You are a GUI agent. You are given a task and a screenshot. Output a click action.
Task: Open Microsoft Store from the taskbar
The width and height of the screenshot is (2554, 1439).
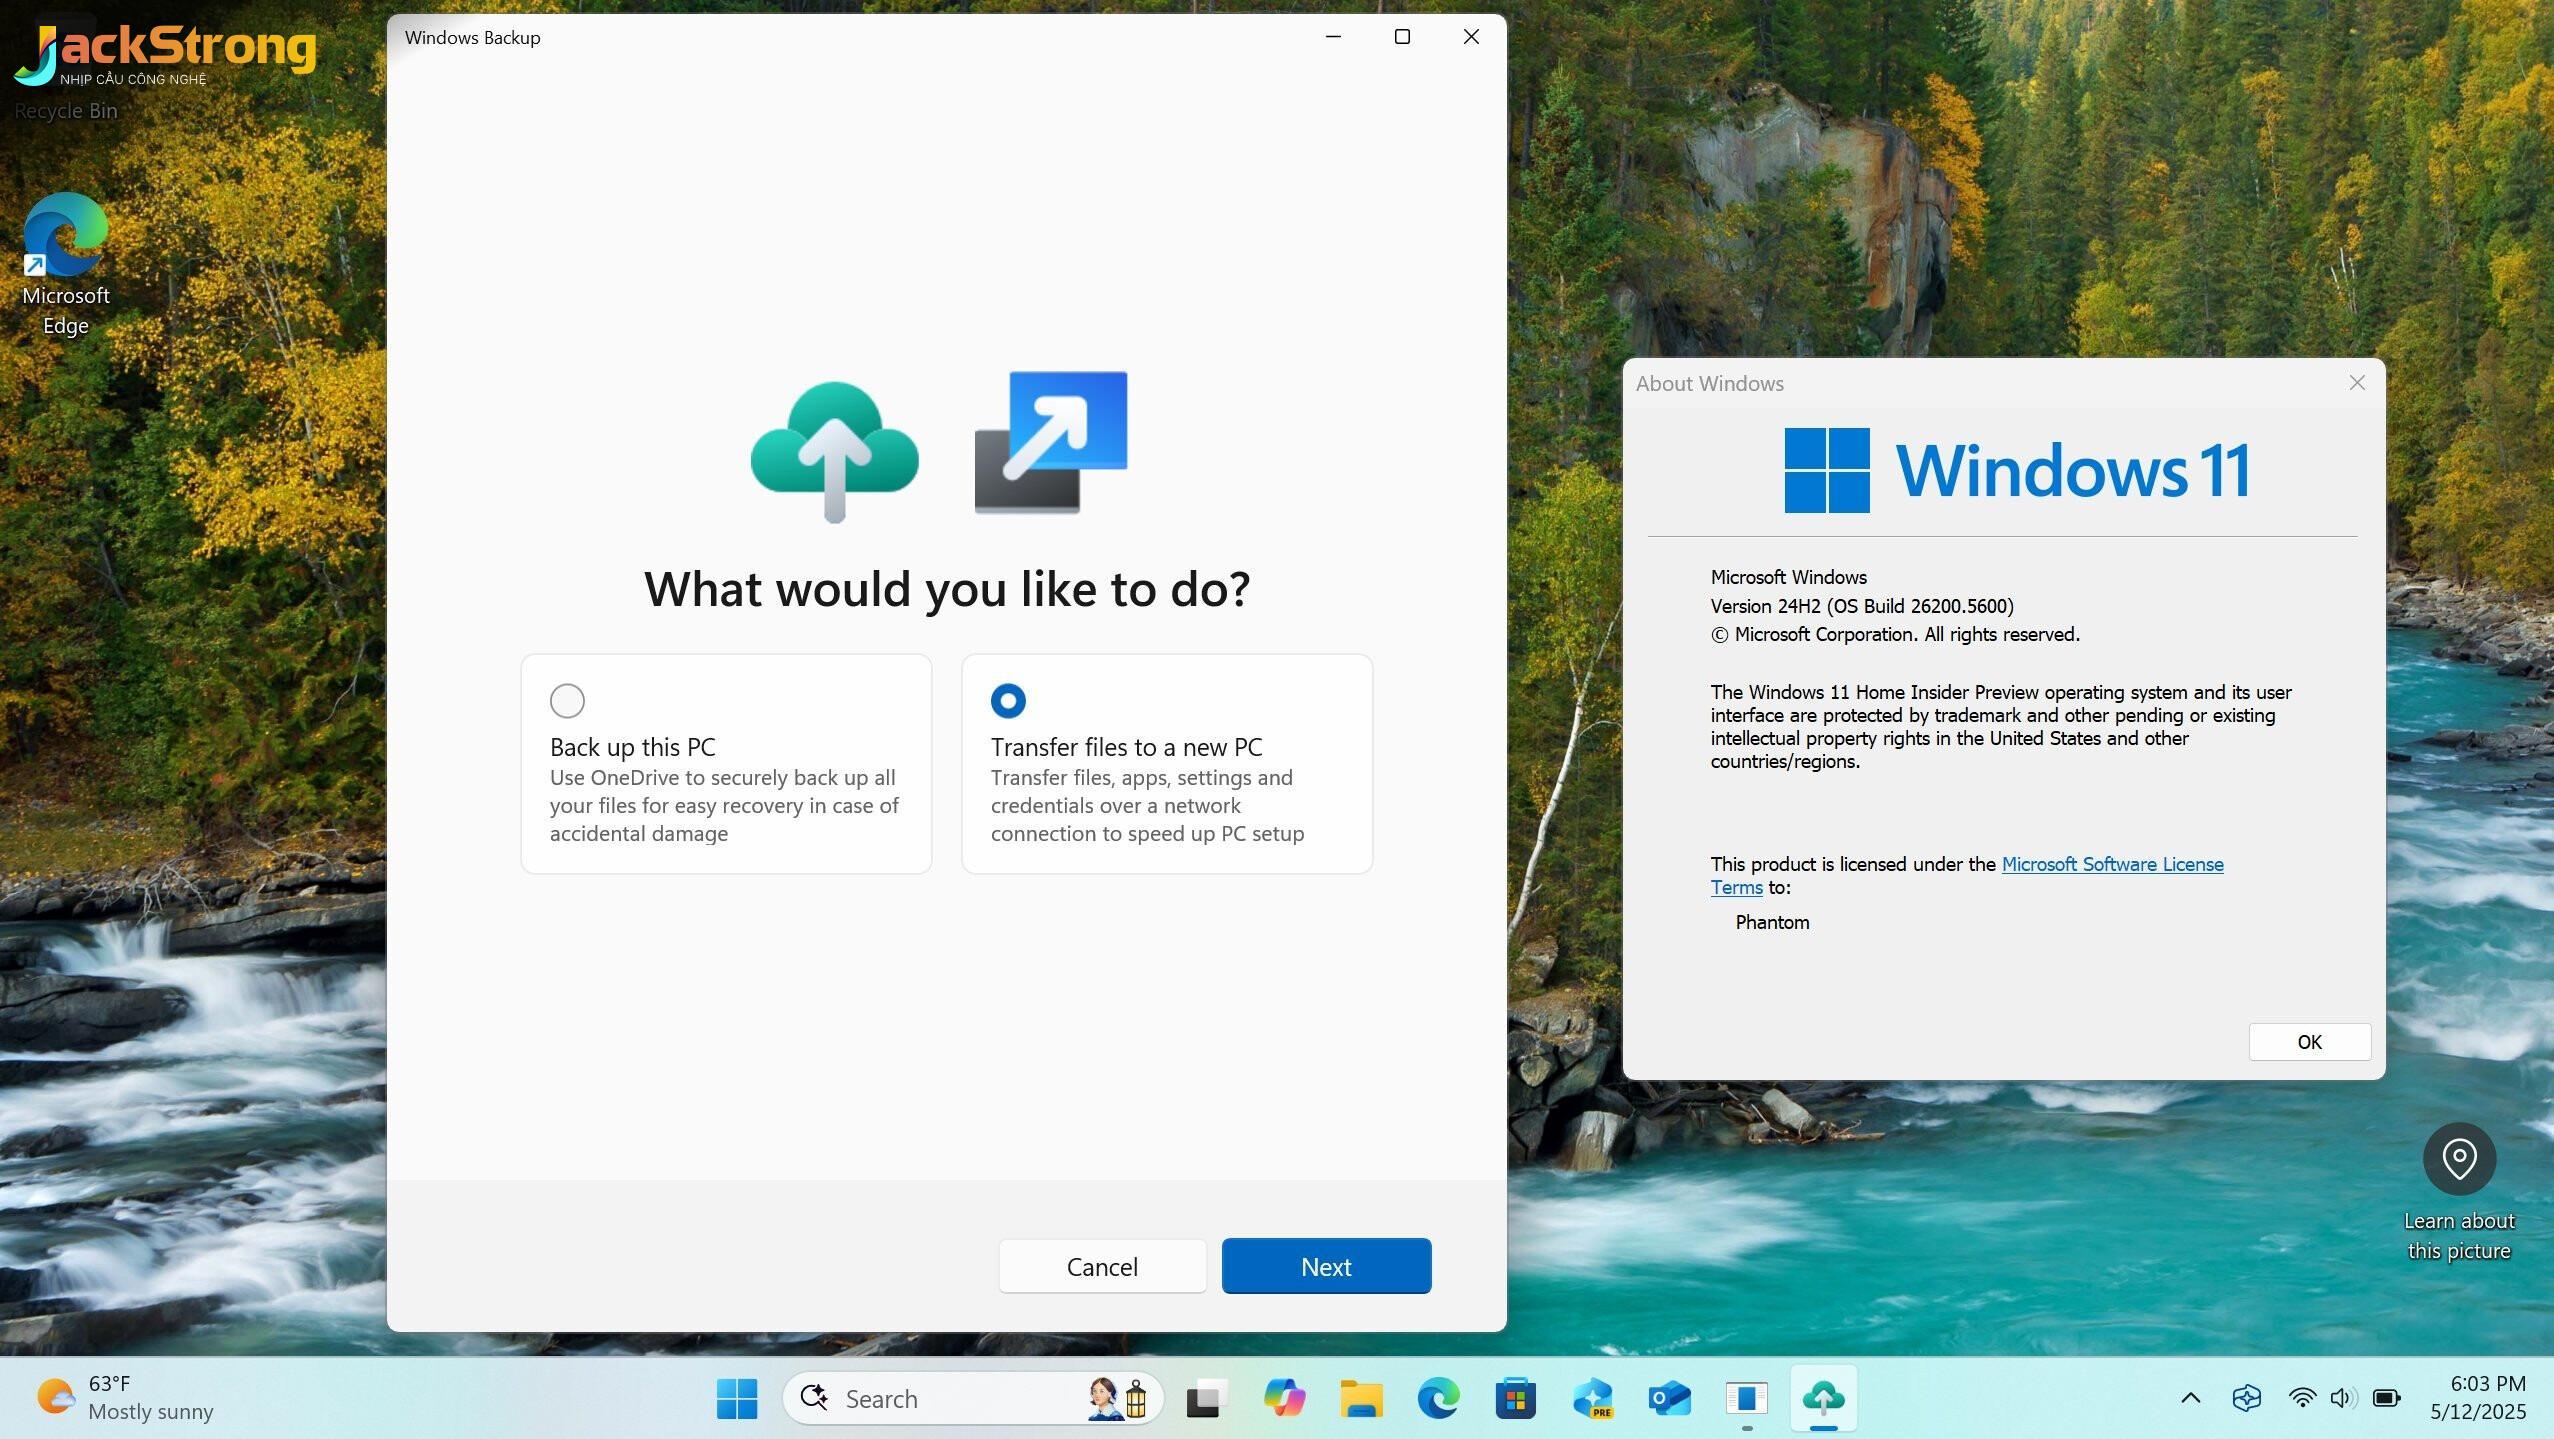coord(1515,1398)
